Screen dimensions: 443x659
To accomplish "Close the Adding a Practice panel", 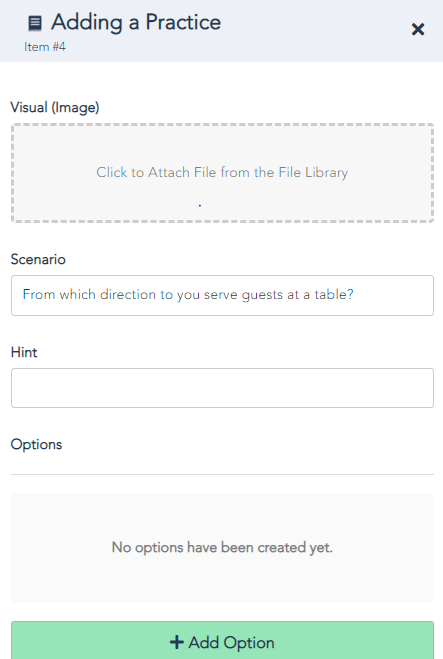I will pos(418,29).
